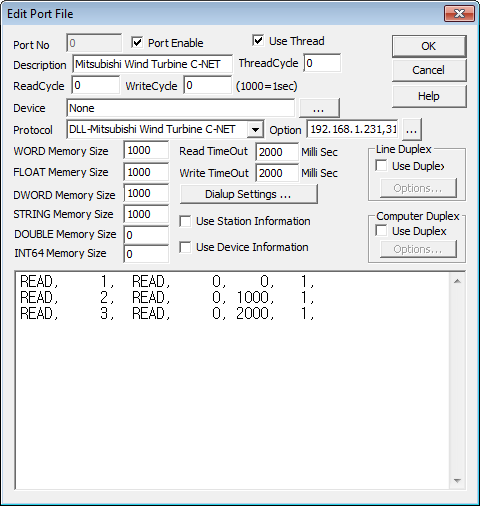Screen dimensions: 480x506
Task: Click the FLOAT Memory Size field
Action: tap(146, 172)
